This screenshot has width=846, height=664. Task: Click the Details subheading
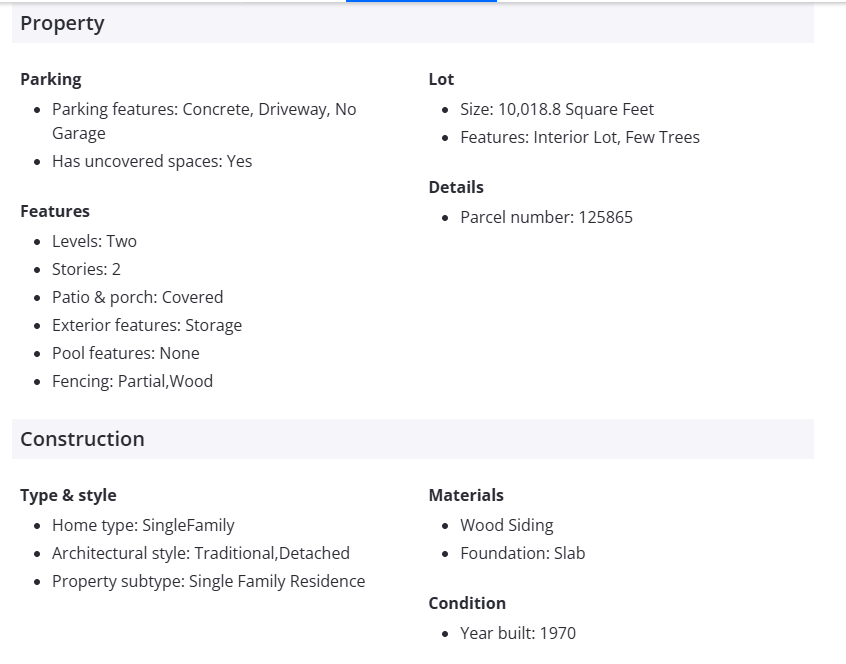[456, 187]
